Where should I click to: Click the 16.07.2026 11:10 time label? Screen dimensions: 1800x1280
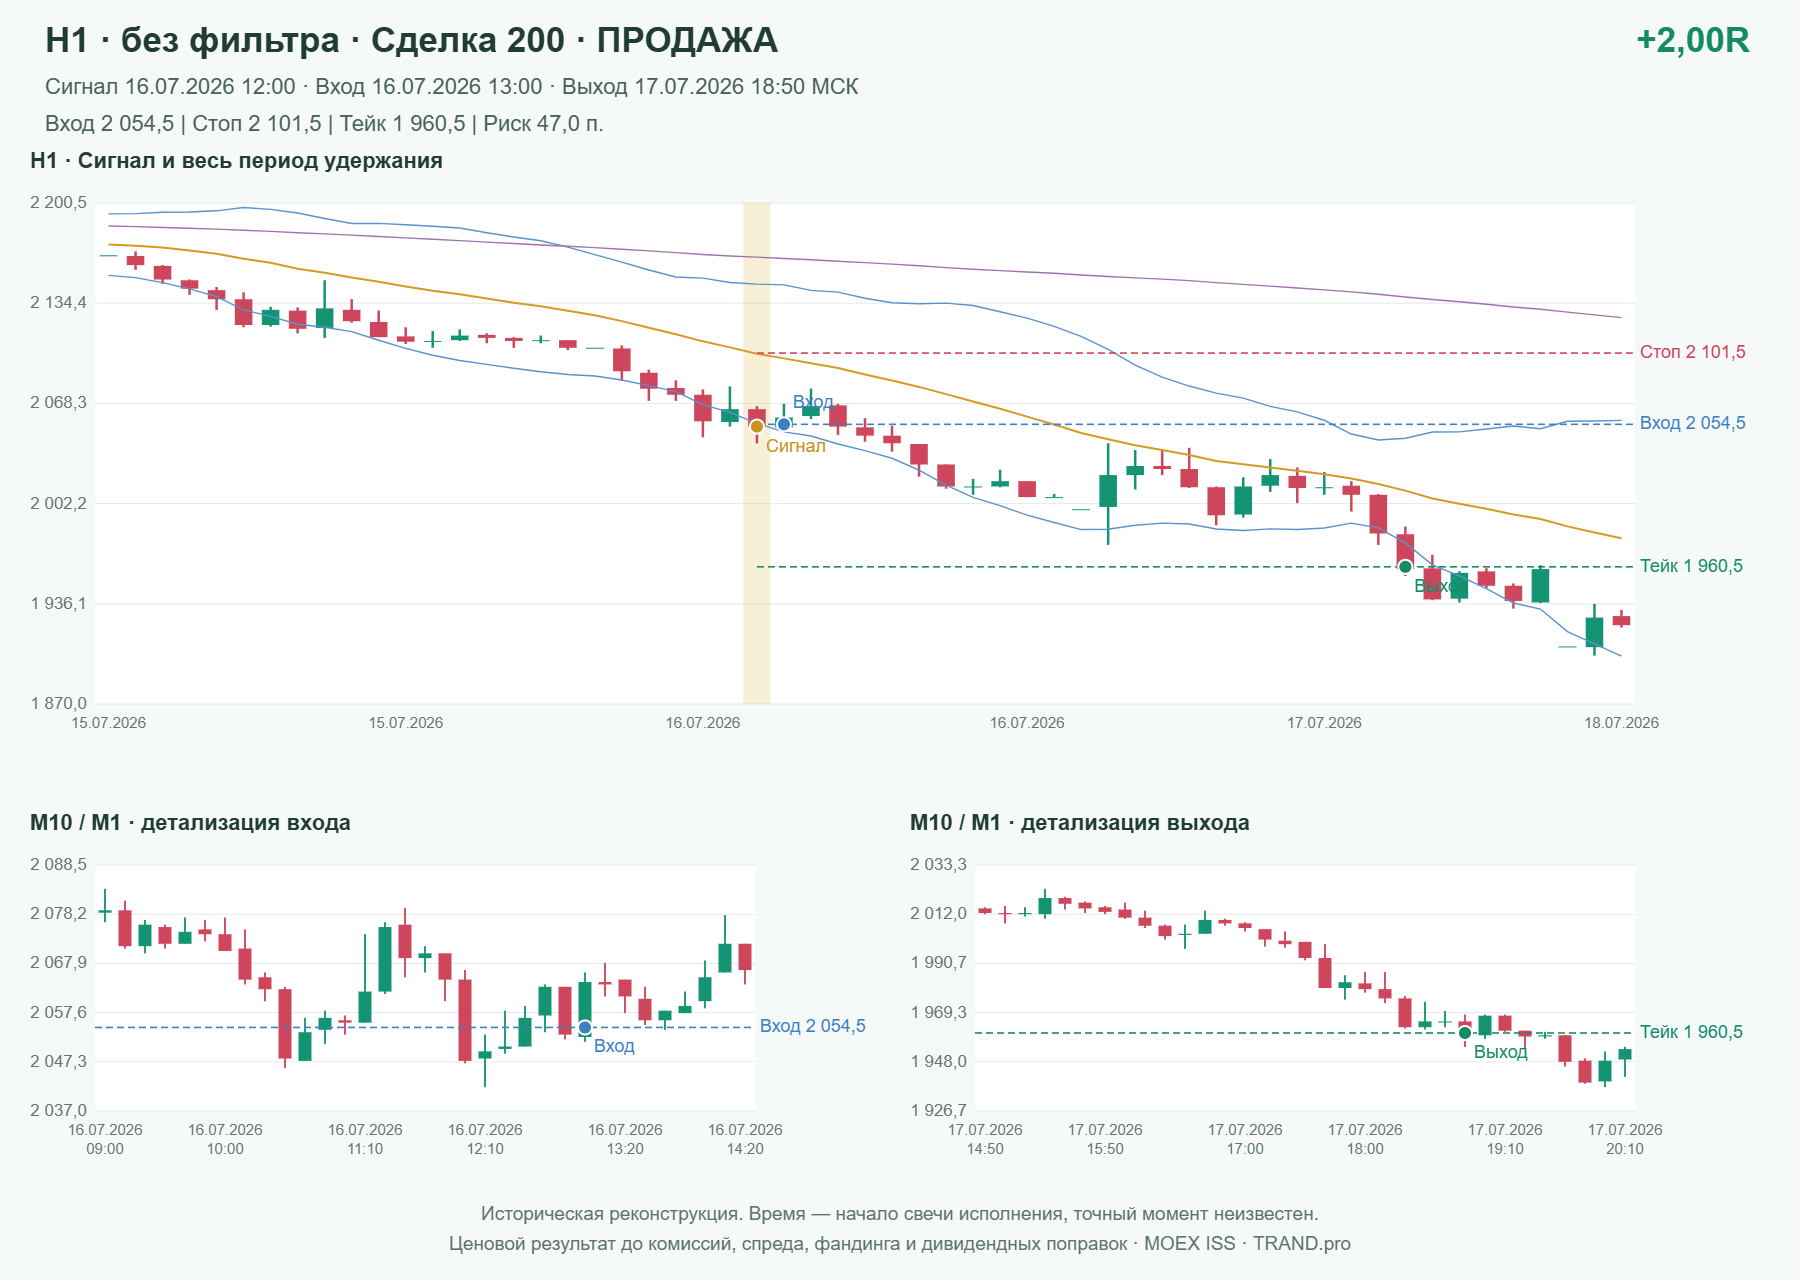[x=365, y=1139]
